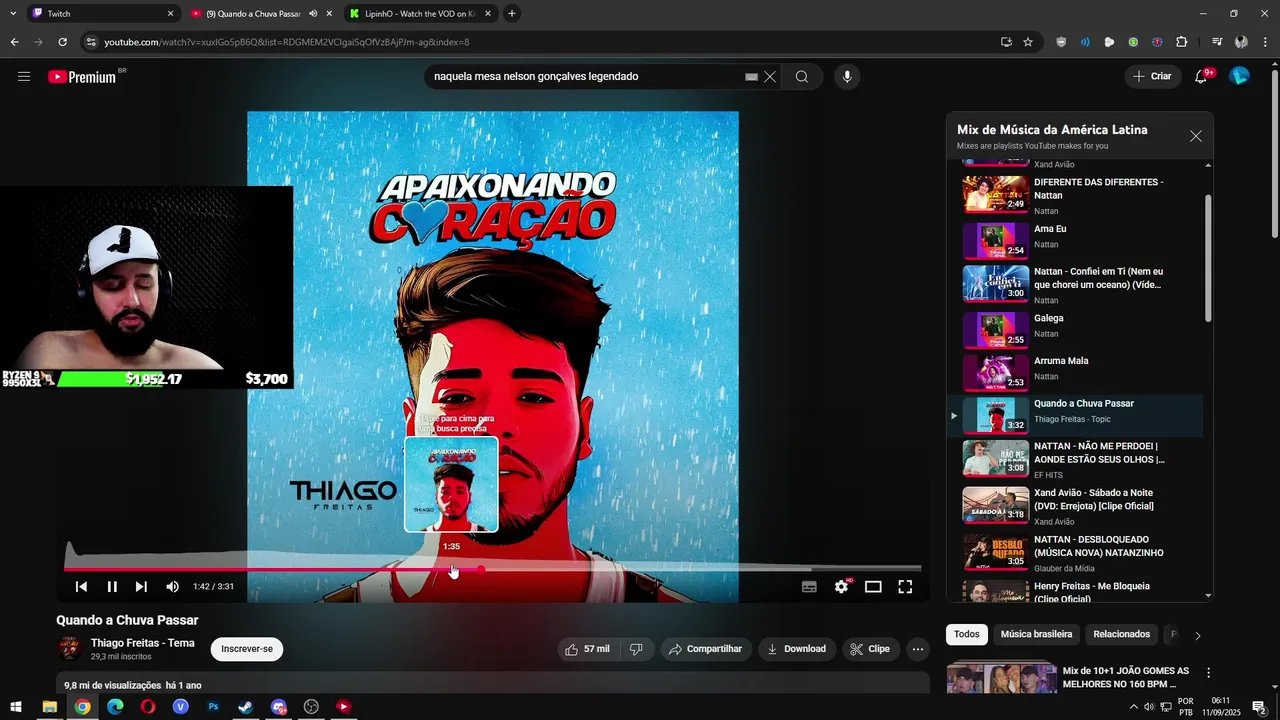Viewport: 1280px width, 720px height.
Task: Dislike the video
Action: [x=636, y=649]
